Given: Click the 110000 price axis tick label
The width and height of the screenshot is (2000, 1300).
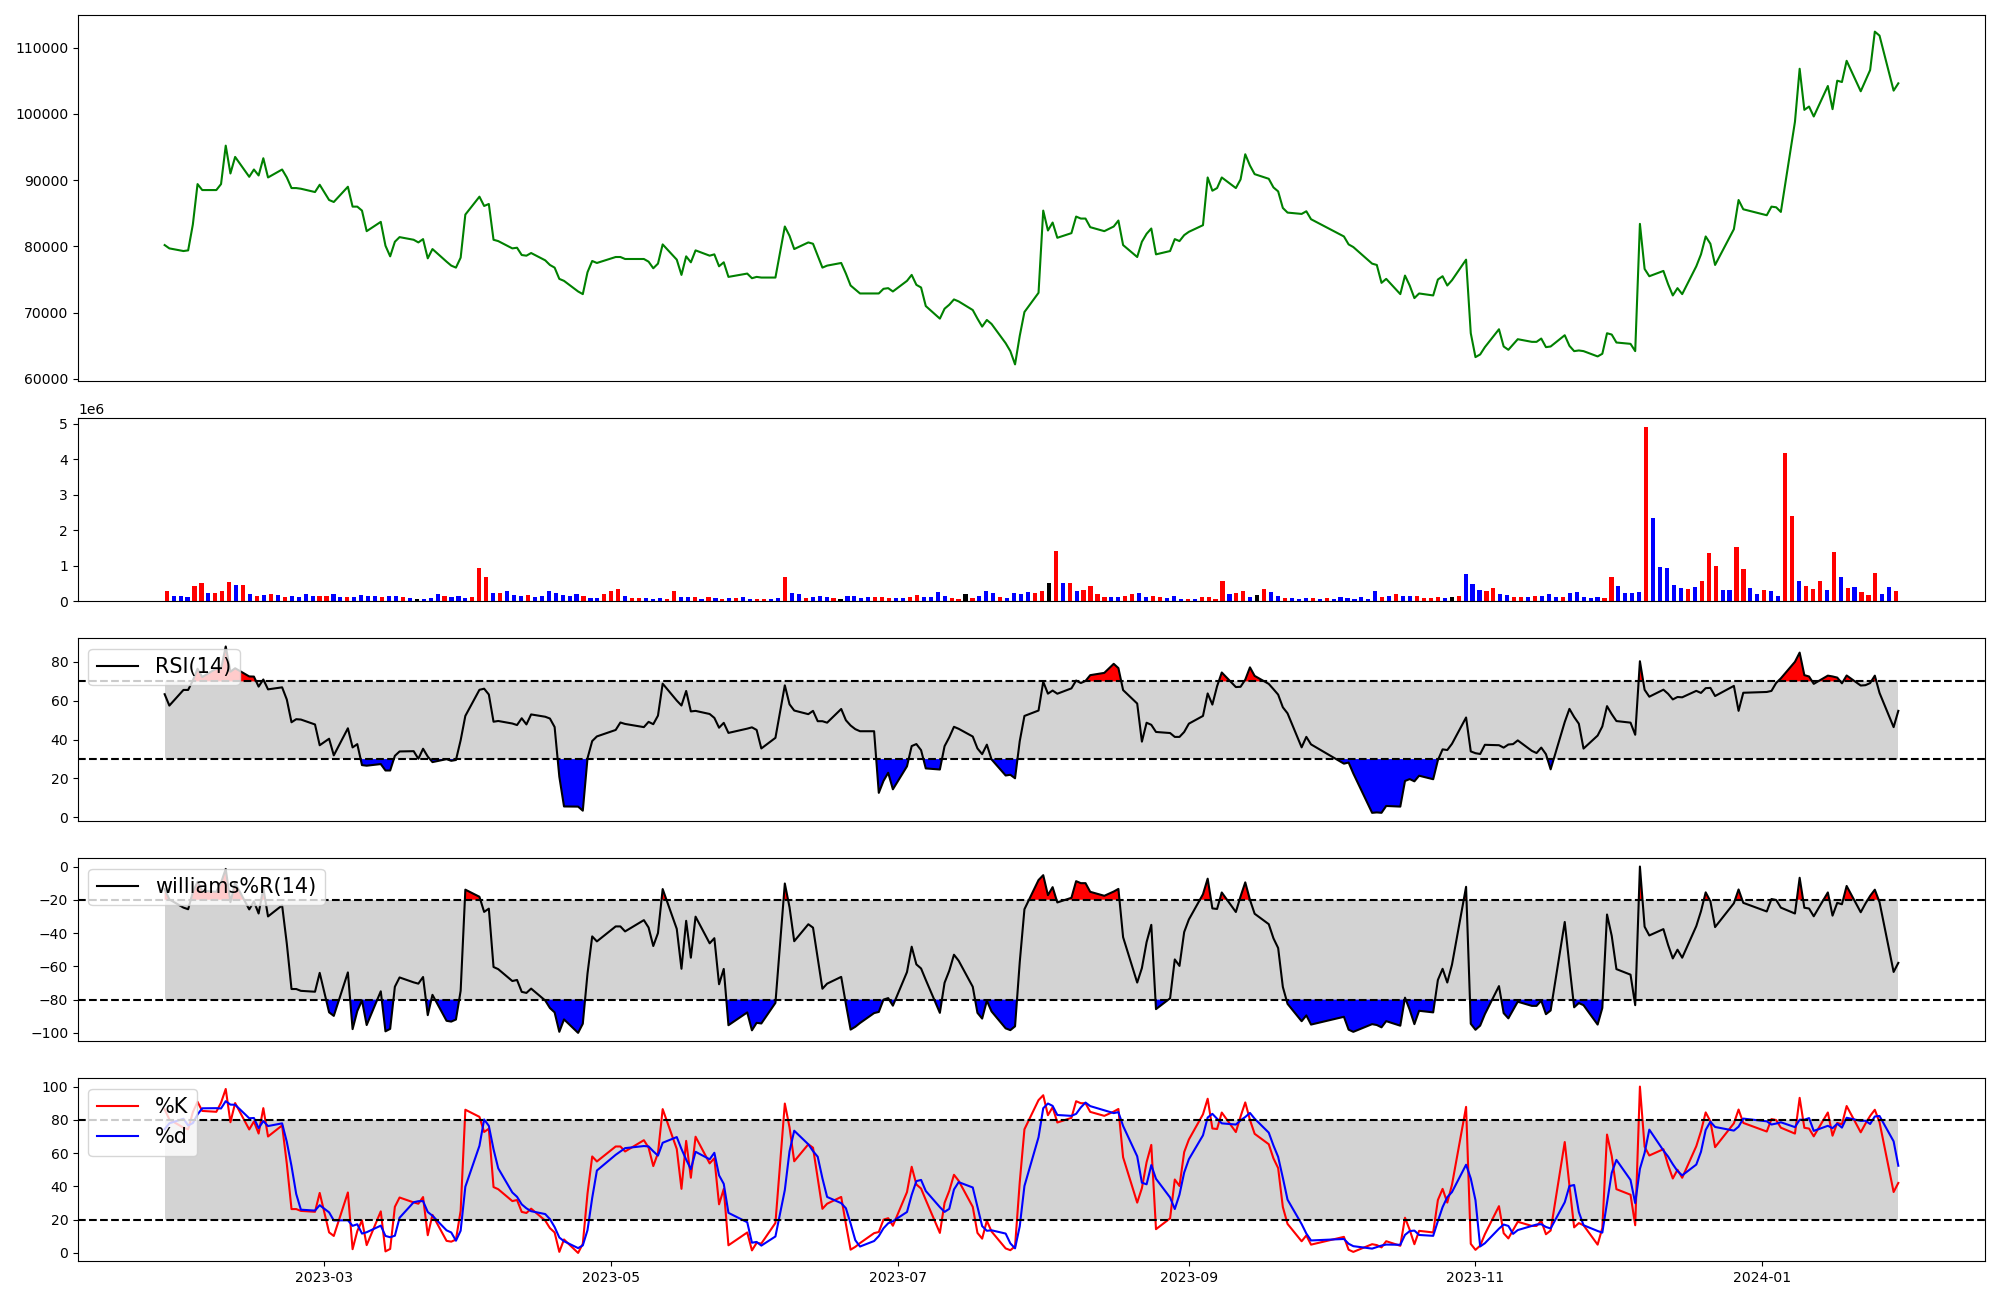Looking at the screenshot, I should pyautogui.click(x=42, y=48).
